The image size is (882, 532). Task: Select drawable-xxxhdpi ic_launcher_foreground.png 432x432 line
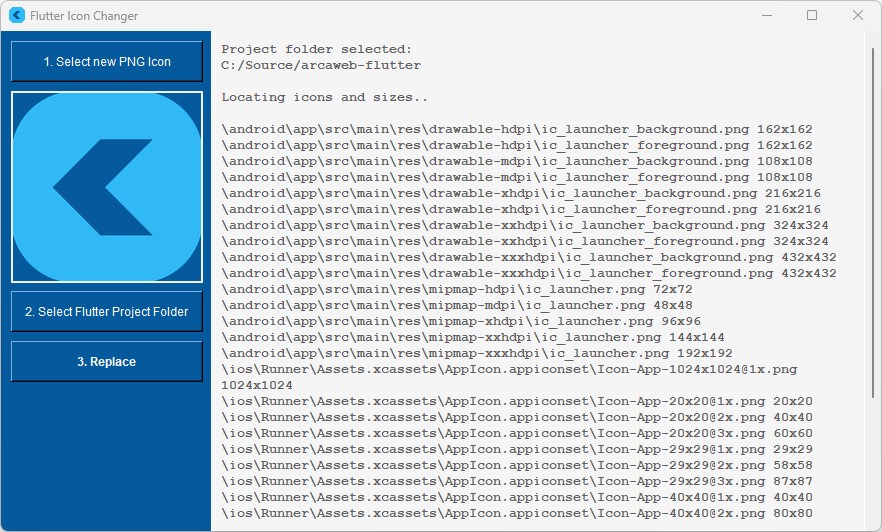529,273
